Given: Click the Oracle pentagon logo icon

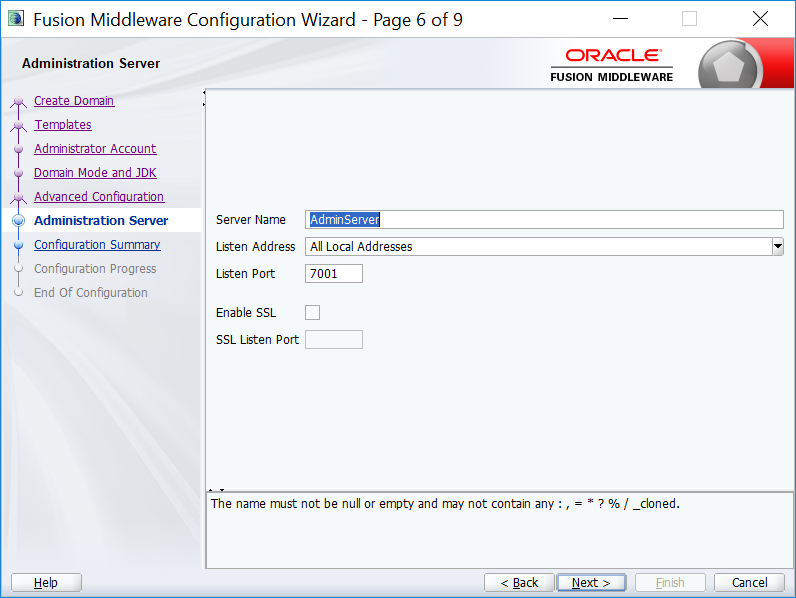Looking at the screenshot, I should (x=730, y=67).
